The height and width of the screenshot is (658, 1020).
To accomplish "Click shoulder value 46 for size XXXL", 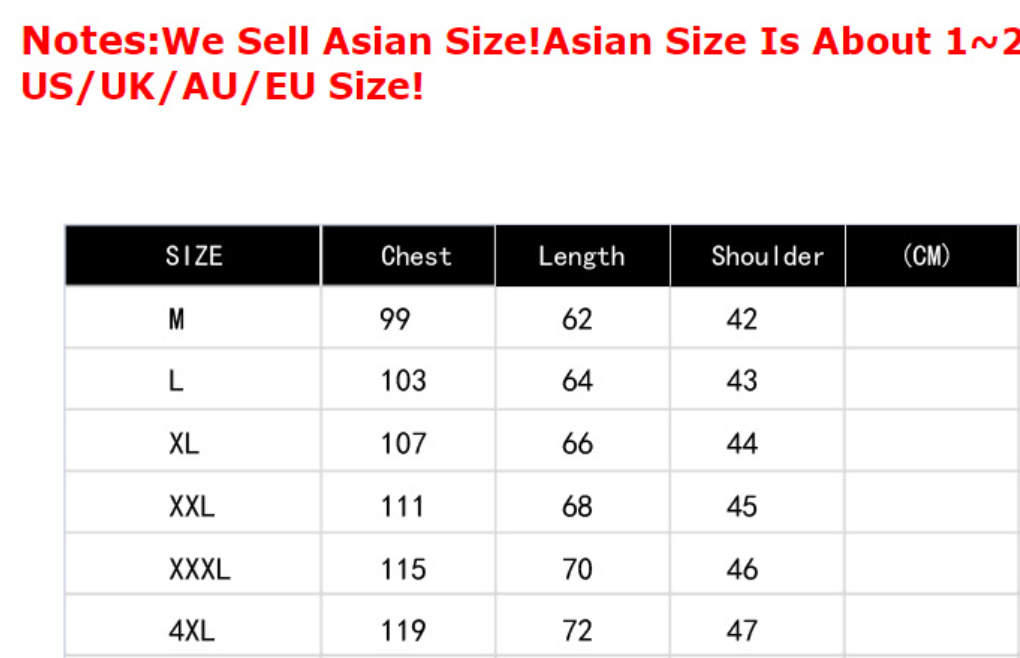I will 741,569.
